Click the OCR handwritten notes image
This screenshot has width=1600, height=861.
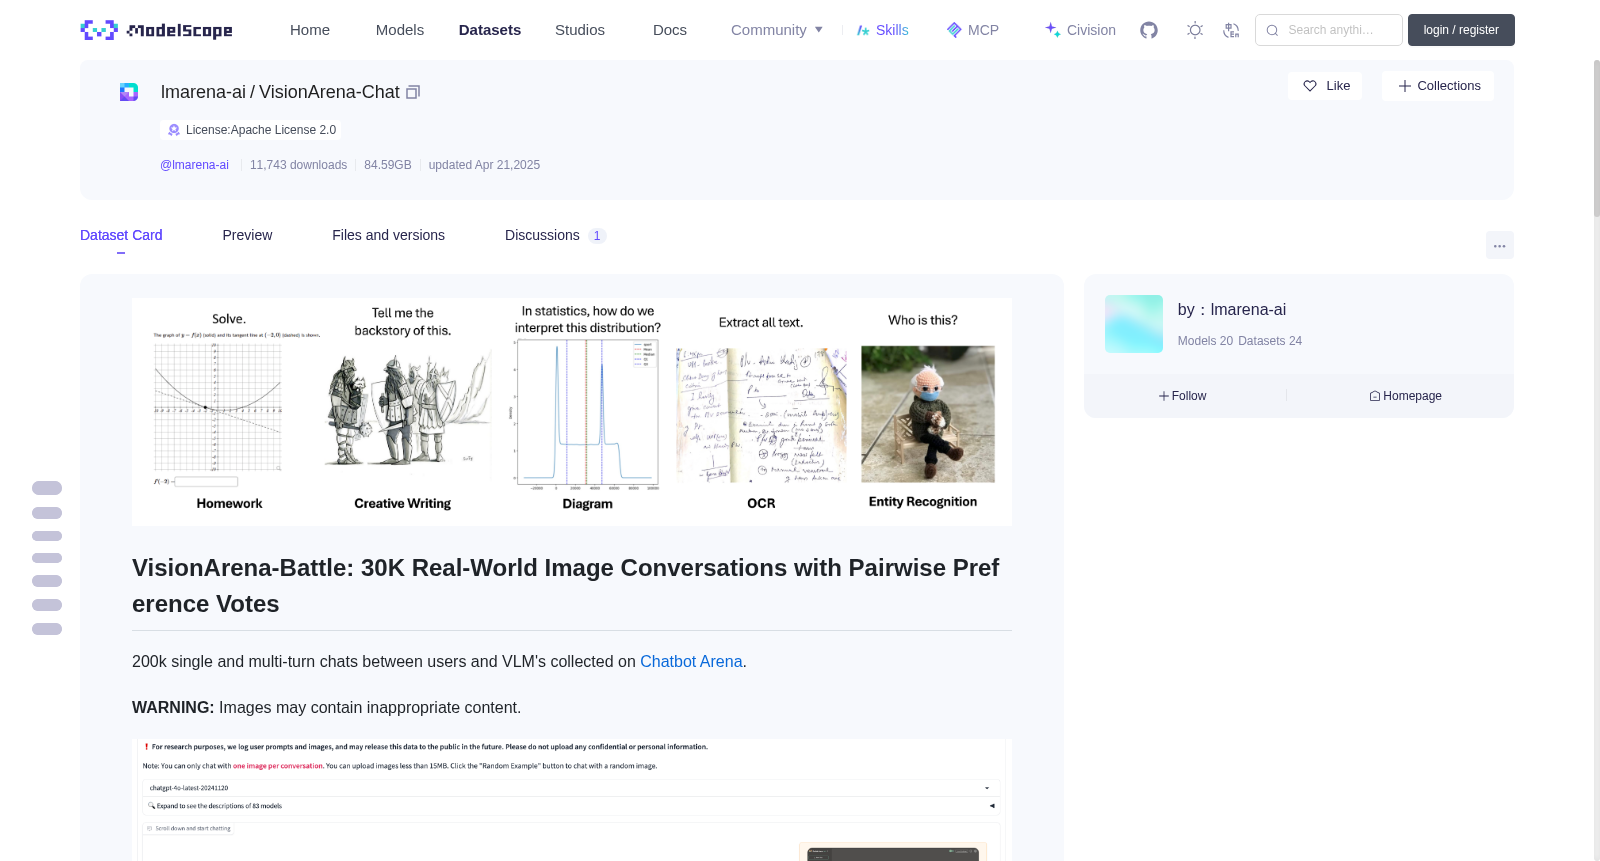[761, 415]
